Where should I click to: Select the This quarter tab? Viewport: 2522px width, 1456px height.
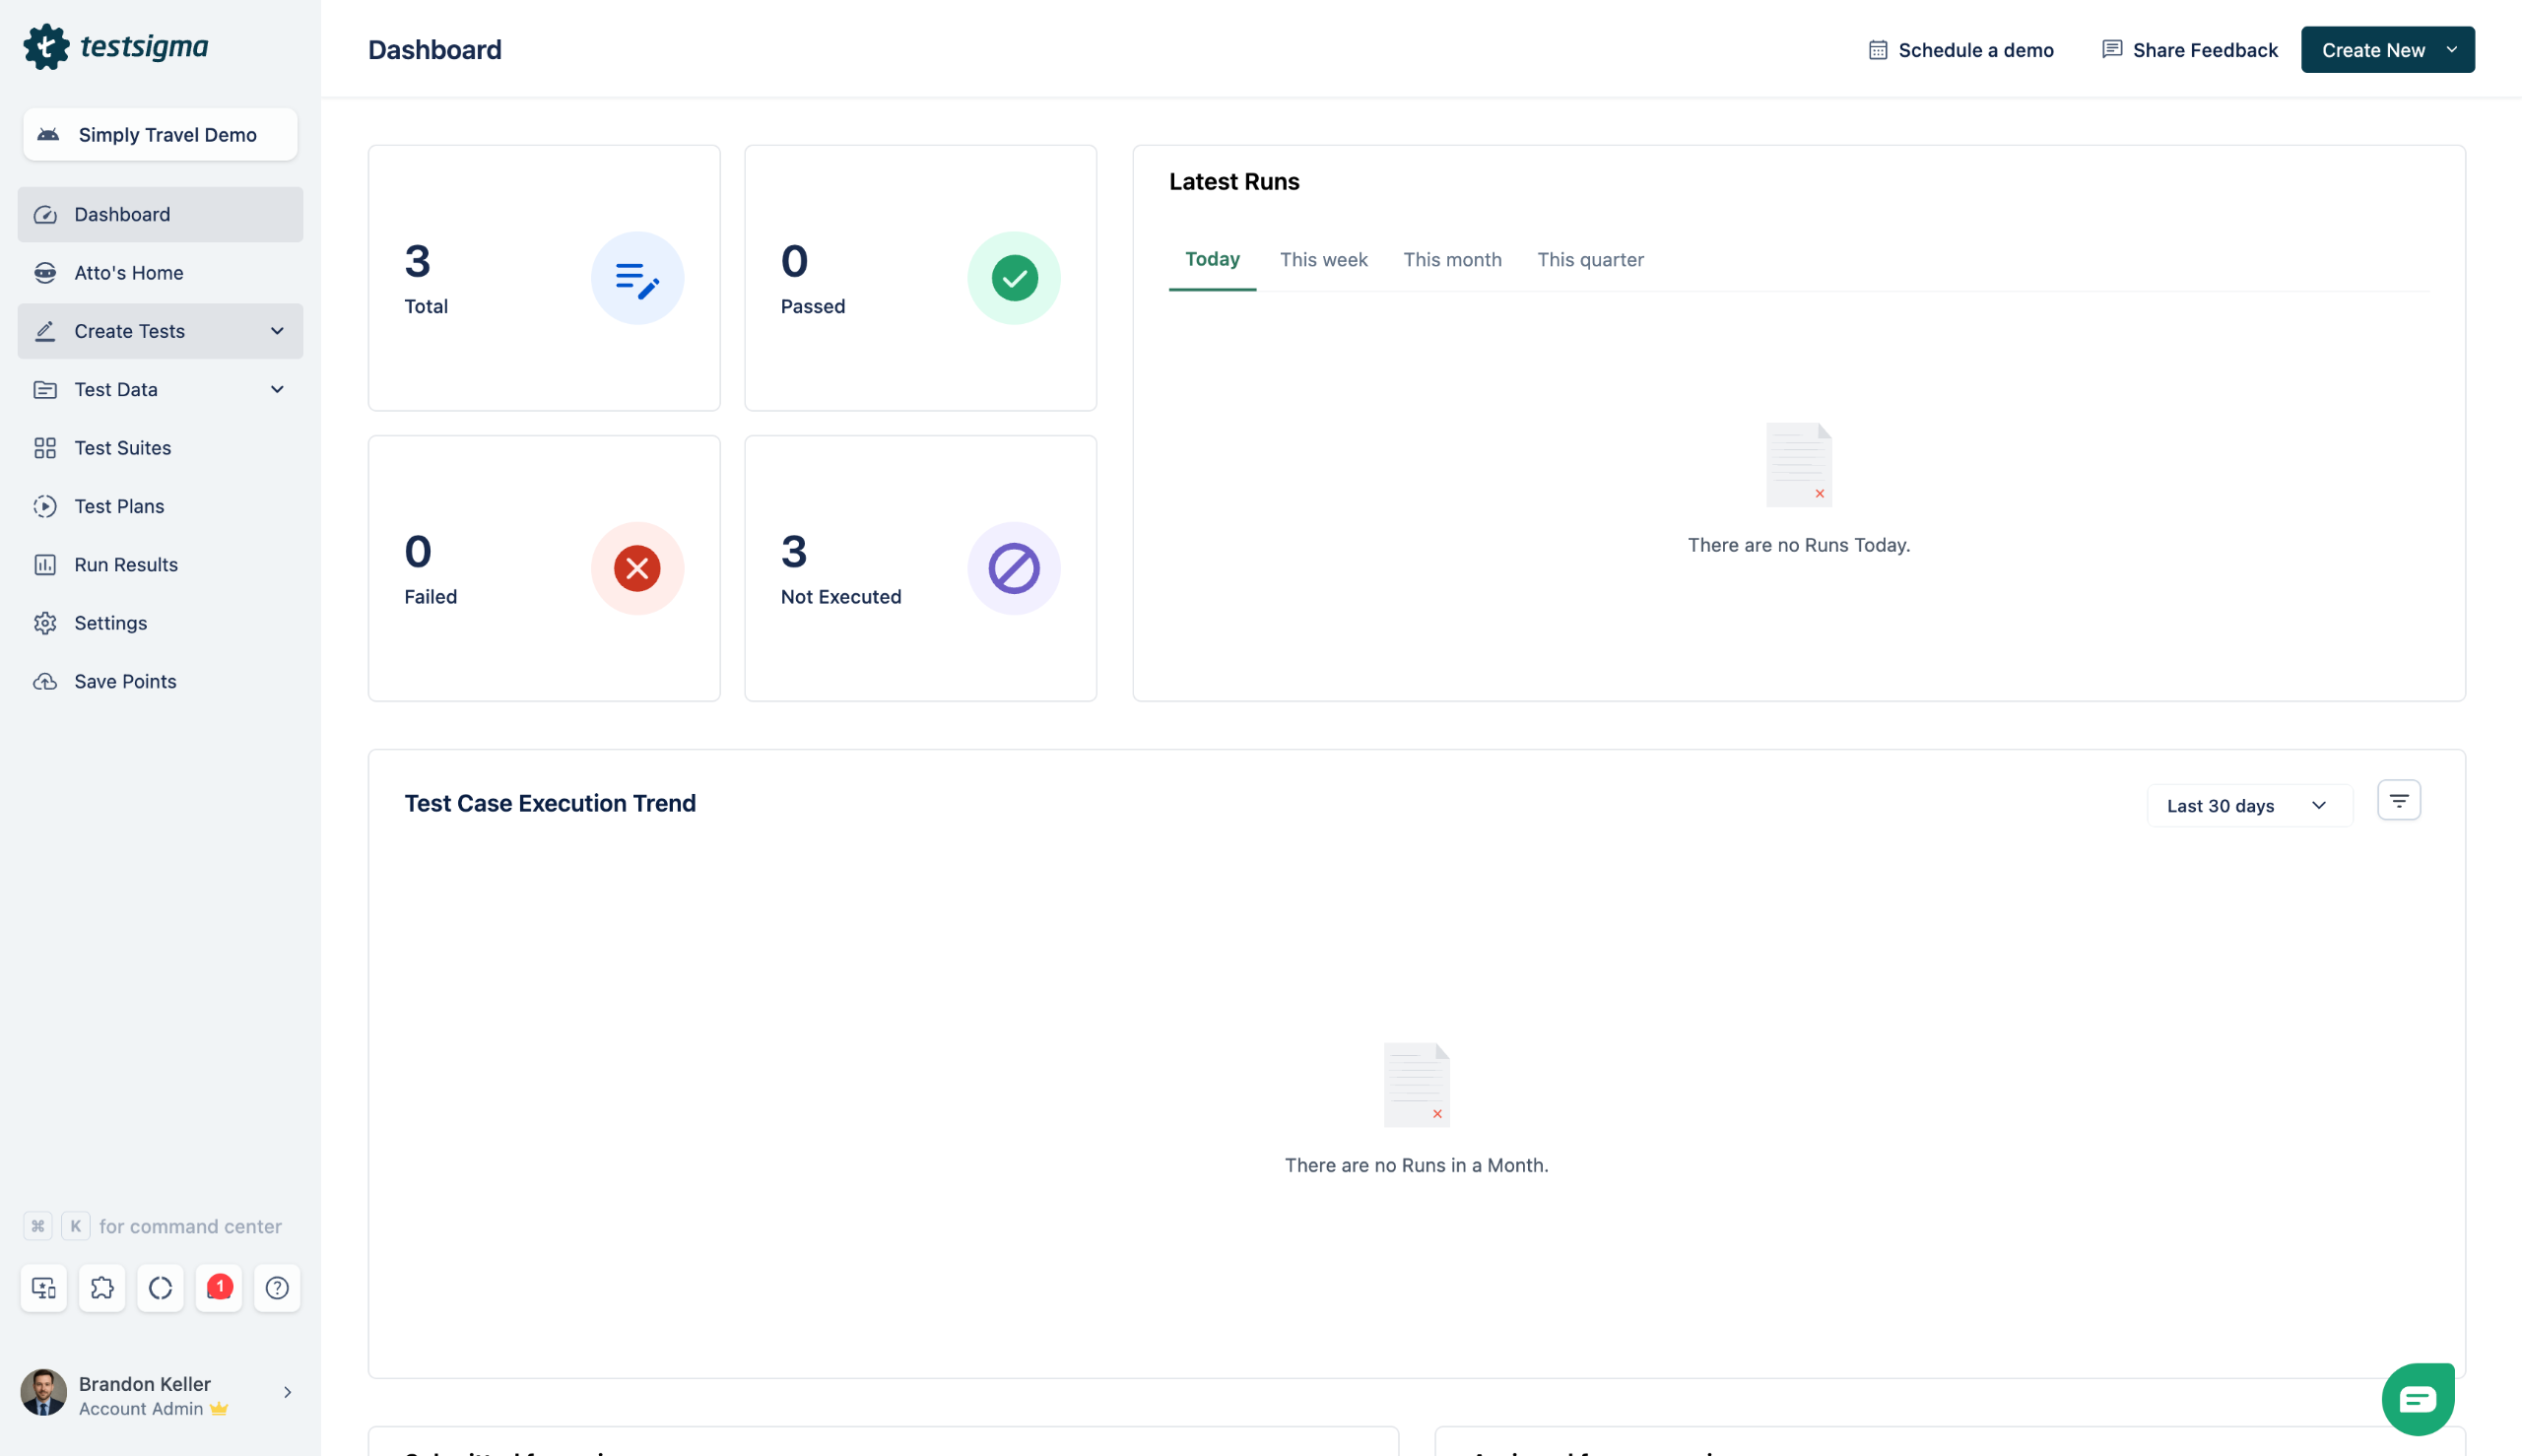pyautogui.click(x=1589, y=260)
